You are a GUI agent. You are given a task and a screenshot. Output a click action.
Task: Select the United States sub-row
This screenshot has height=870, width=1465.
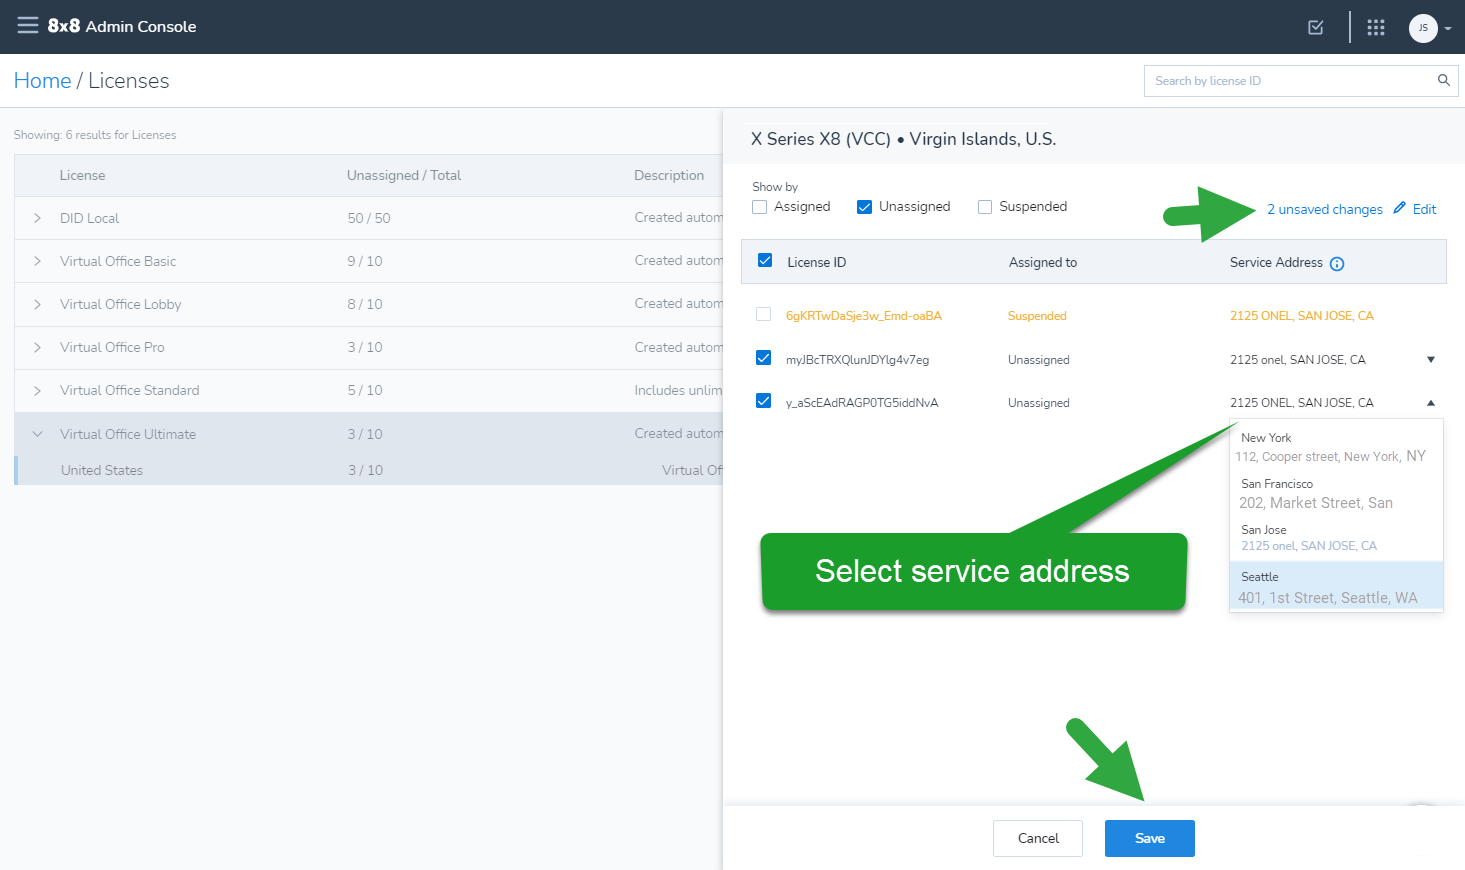point(369,470)
